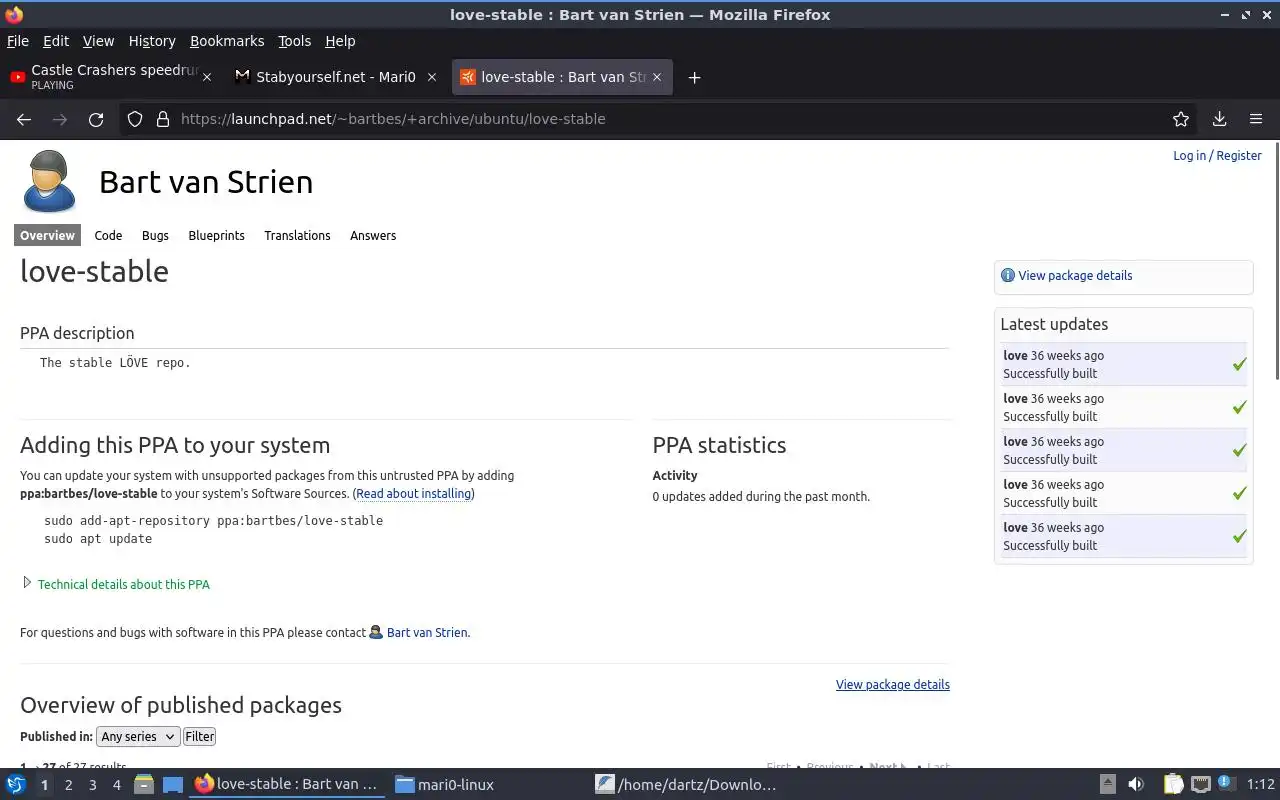Click the love-stable Firefox taskbar button
The width and height of the screenshot is (1280, 800).
coord(287,784)
